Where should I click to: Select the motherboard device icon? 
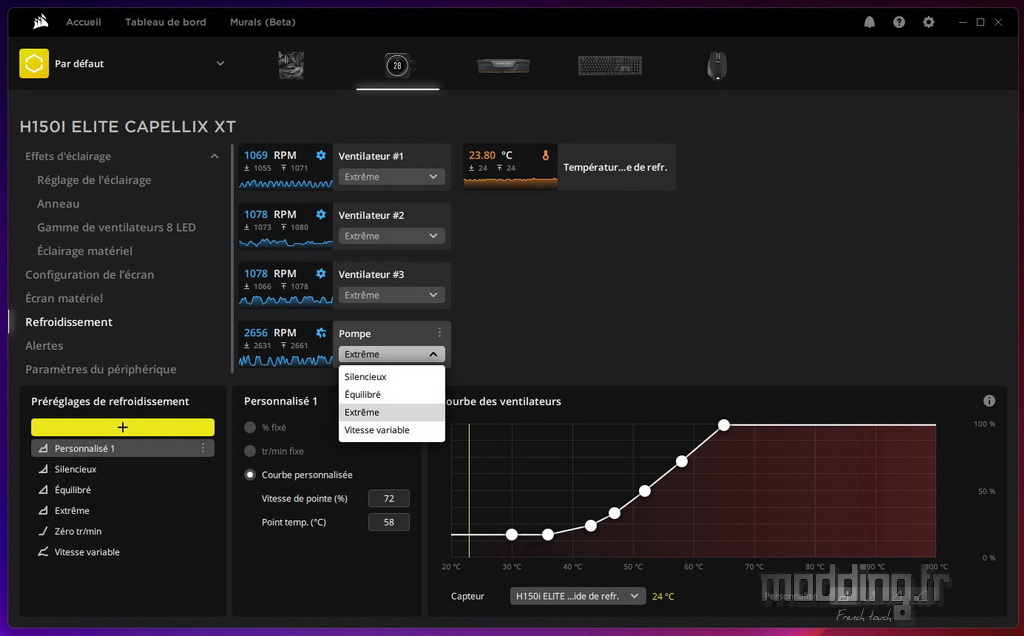pyautogui.click(x=291, y=65)
